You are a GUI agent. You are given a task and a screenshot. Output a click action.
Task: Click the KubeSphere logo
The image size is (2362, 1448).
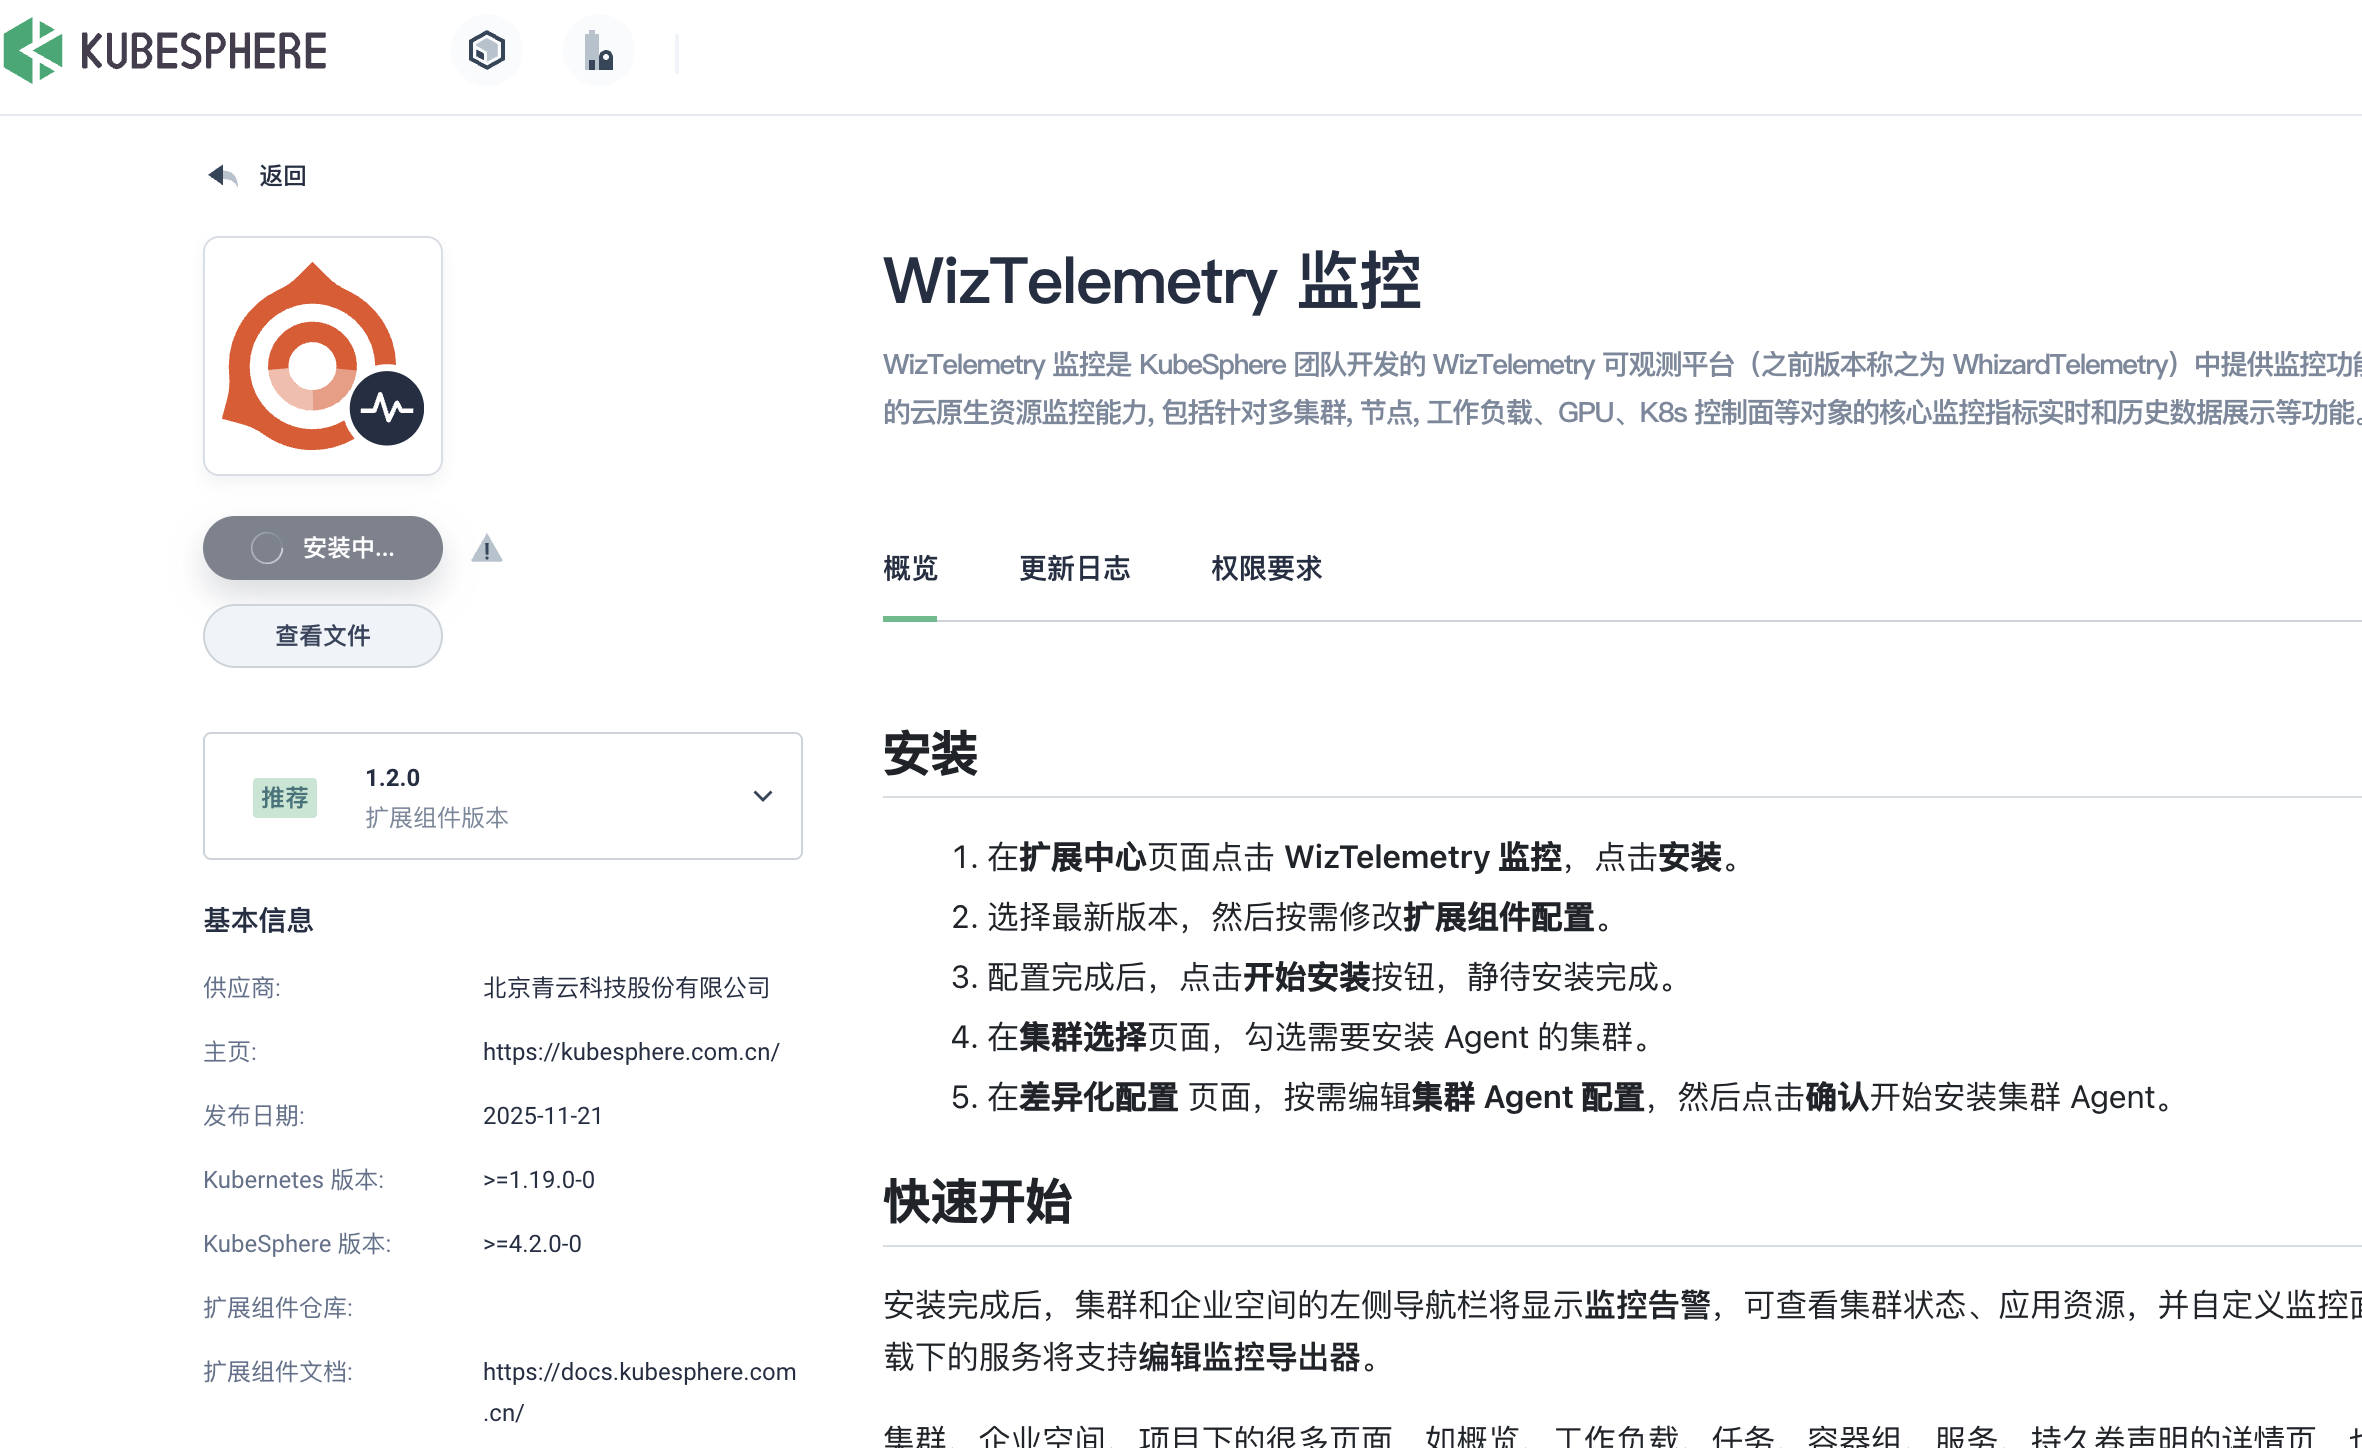pyautogui.click(x=166, y=50)
